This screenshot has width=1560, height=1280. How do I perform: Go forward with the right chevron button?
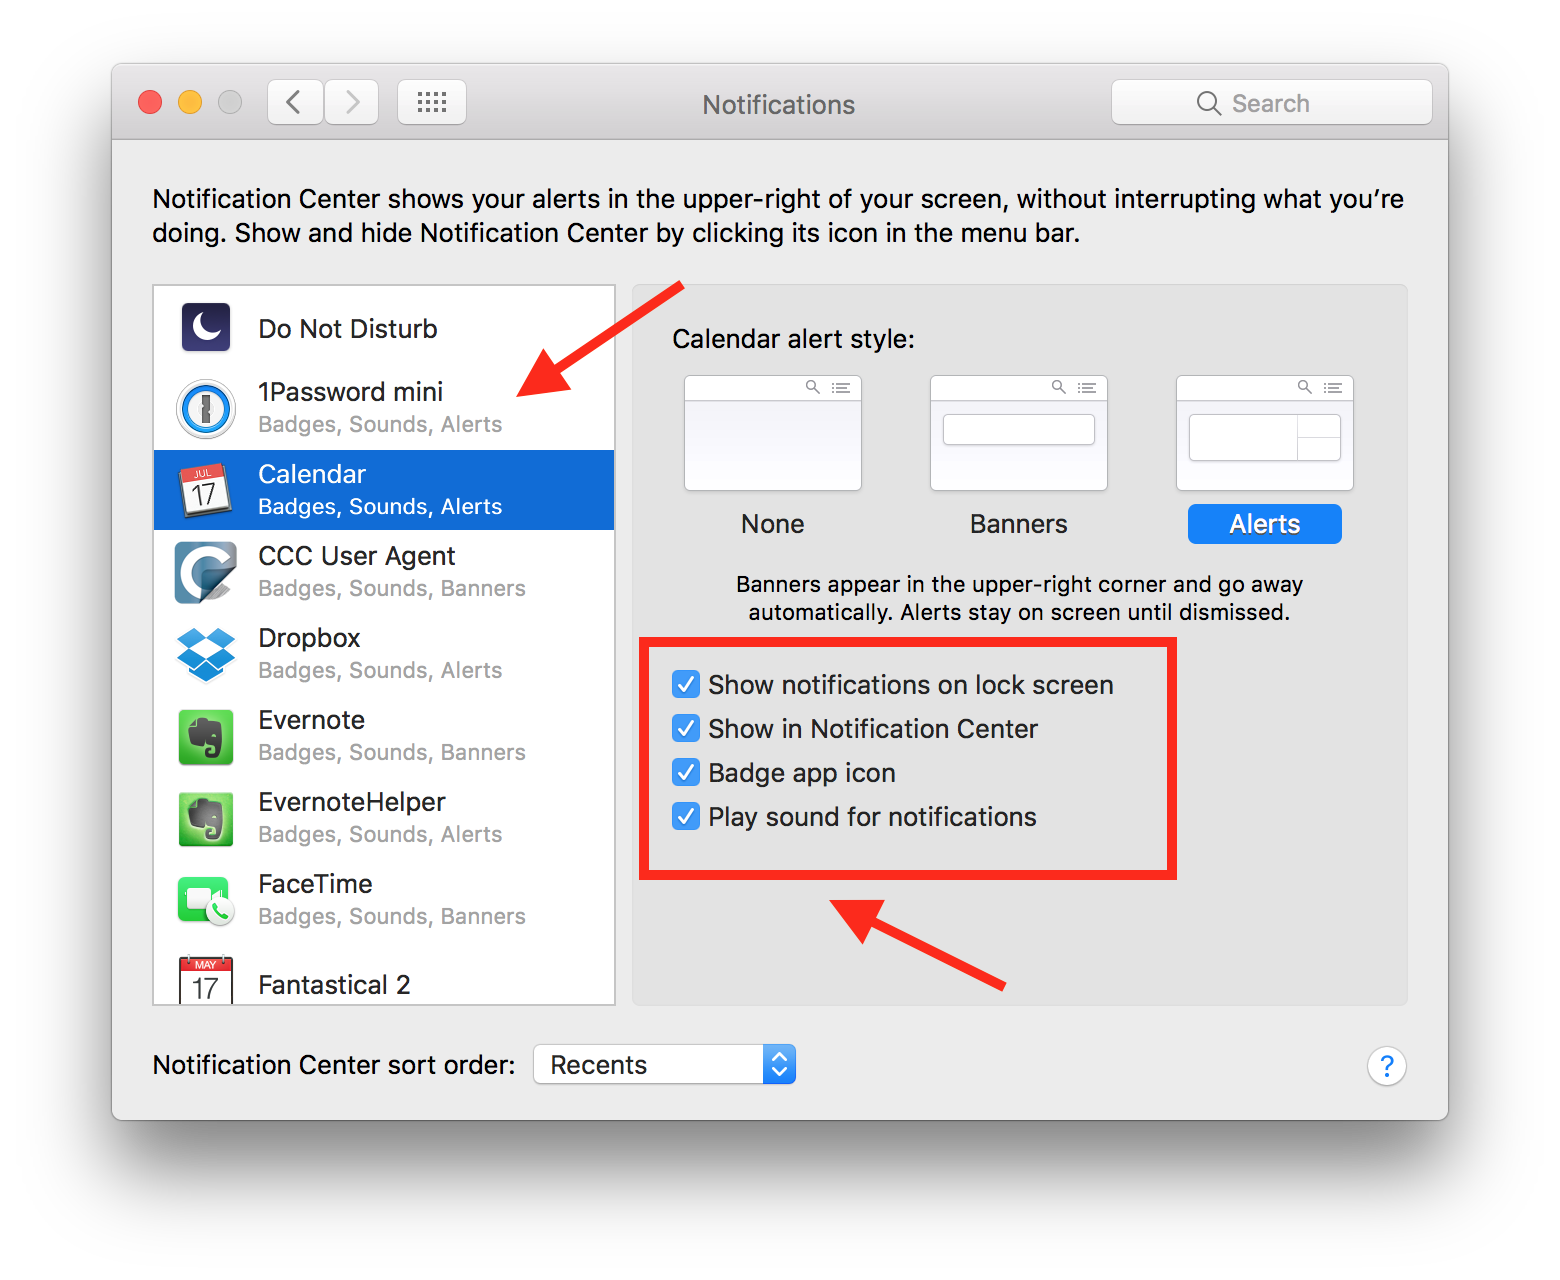tap(351, 102)
